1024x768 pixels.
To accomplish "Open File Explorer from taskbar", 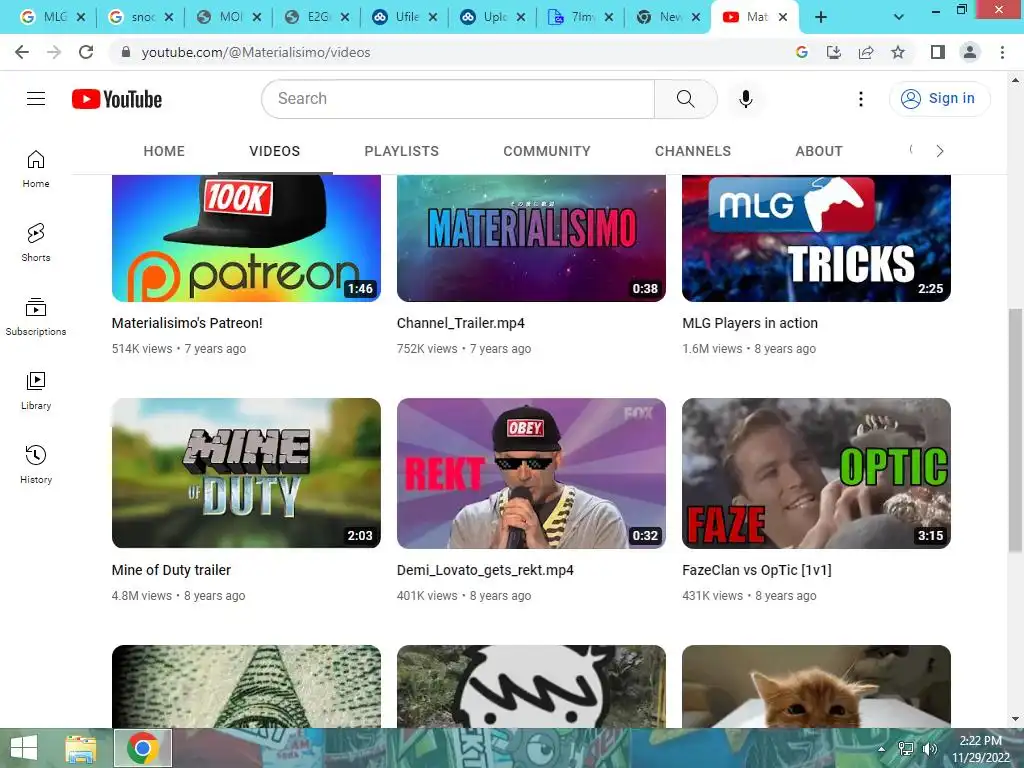I will (x=81, y=748).
